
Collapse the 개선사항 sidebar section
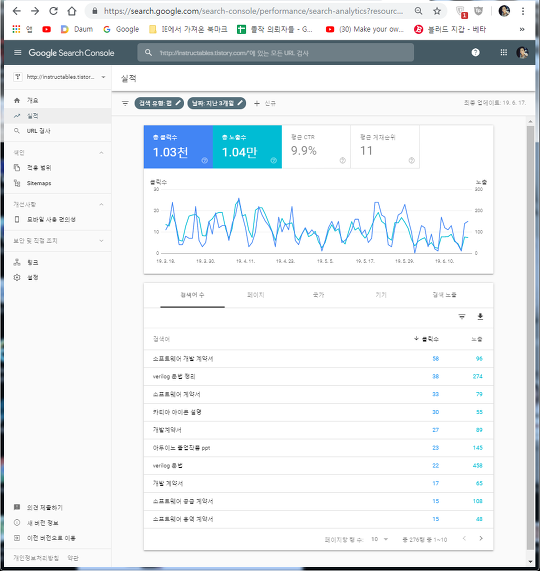point(101,204)
